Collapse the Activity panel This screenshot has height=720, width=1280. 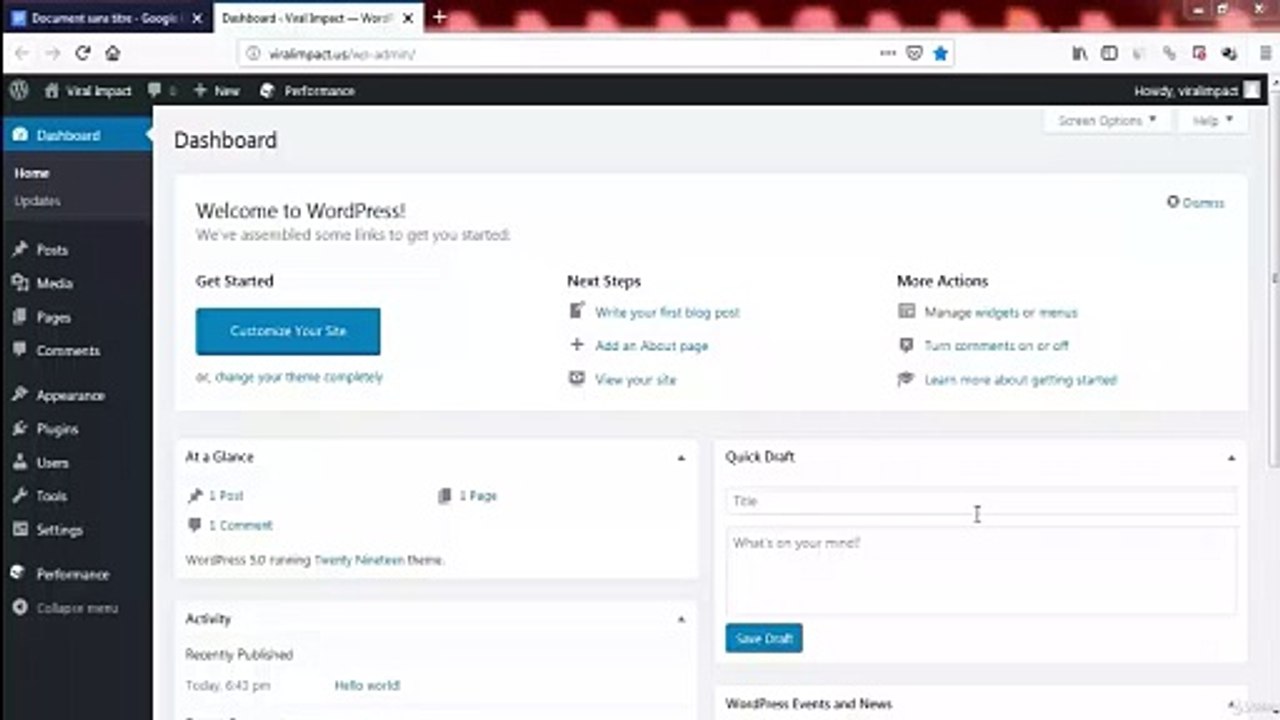(681, 619)
